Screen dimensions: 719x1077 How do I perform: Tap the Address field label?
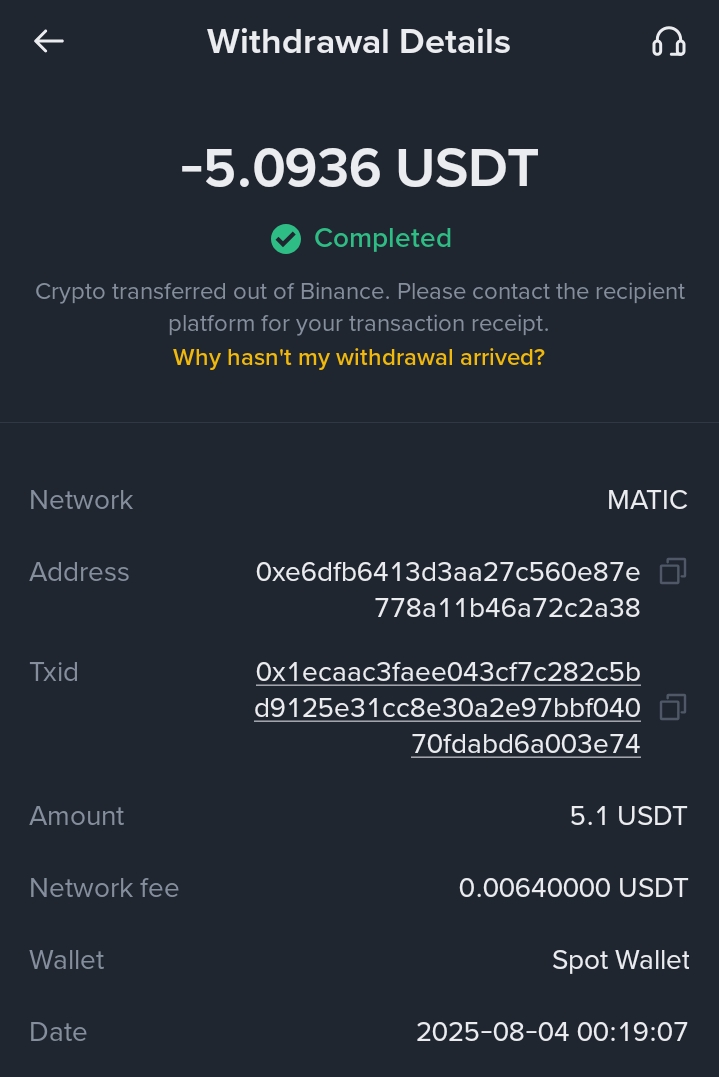[80, 572]
